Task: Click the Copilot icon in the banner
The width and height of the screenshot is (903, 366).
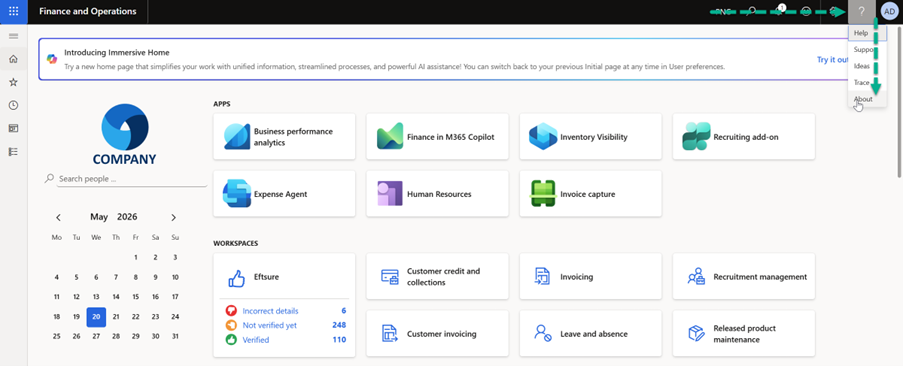Action: tap(52, 59)
